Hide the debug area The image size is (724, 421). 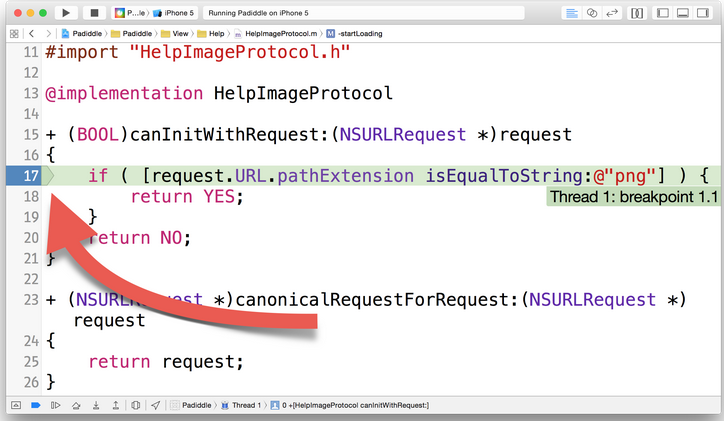coord(16,405)
